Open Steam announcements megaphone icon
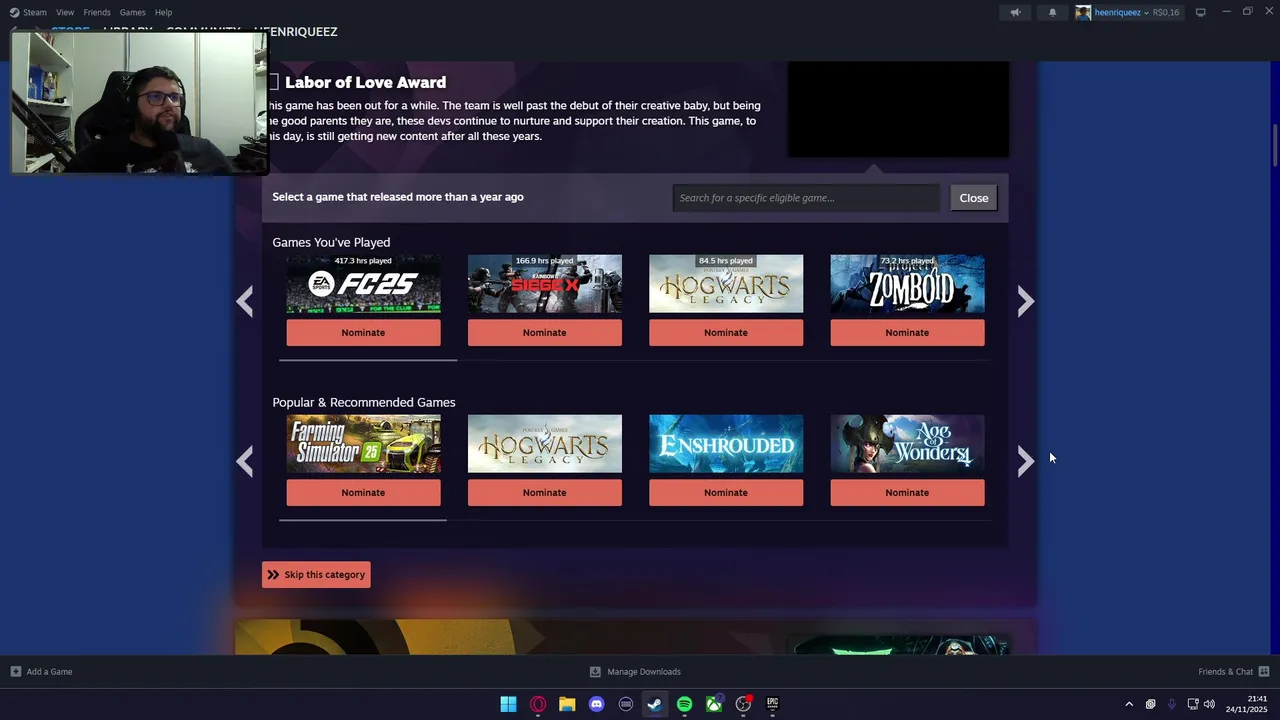This screenshot has height=720, width=1280. tap(1015, 12)
